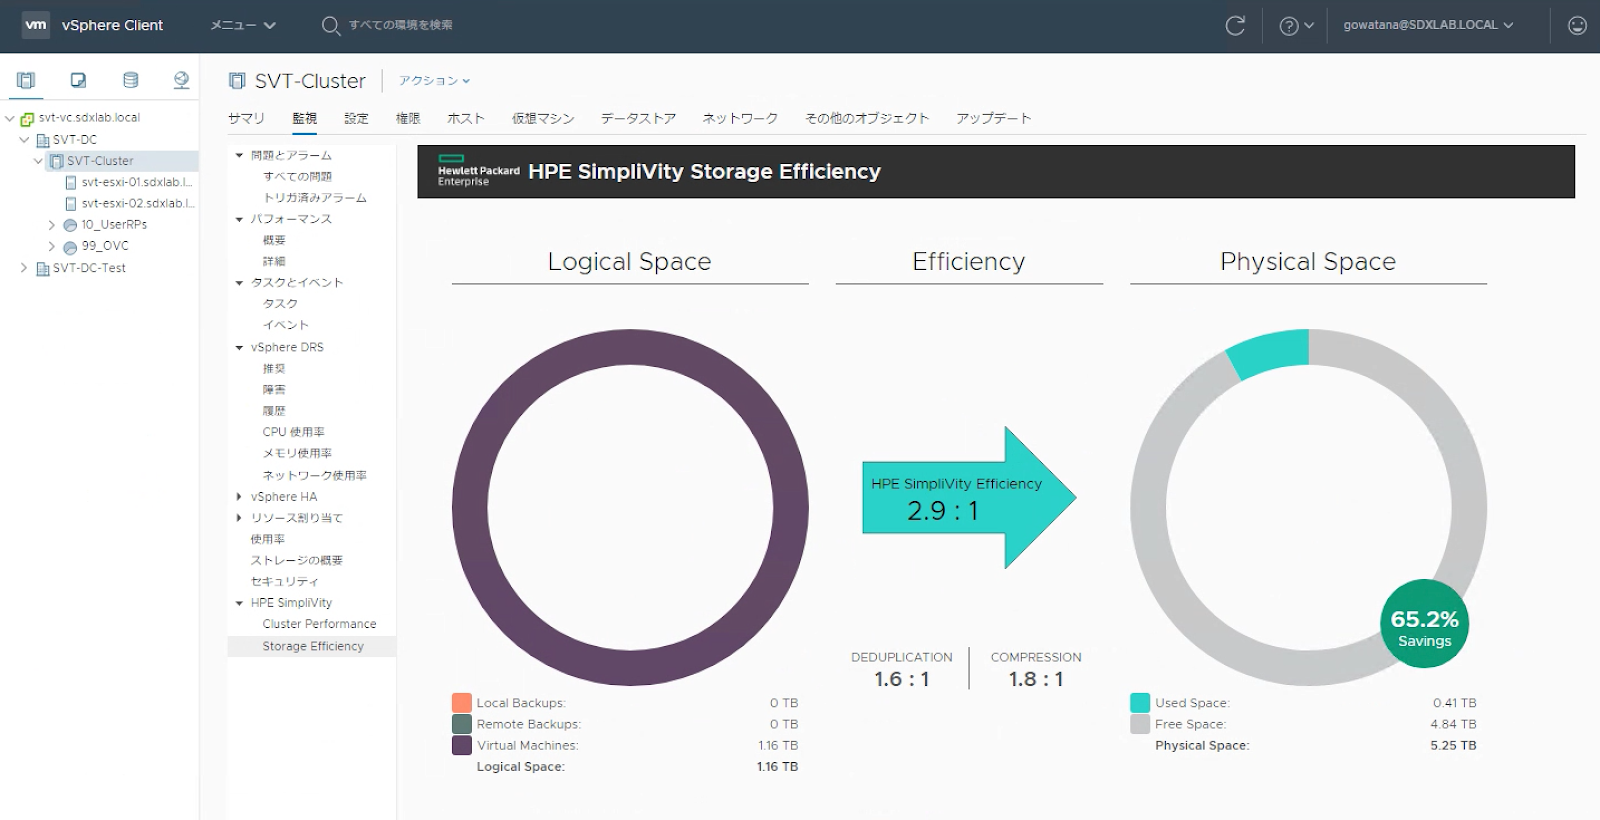1600x820 pixels.
Task: Click the cluster icon beside SVT-Cluster title
Action: (x=237, y=81)
